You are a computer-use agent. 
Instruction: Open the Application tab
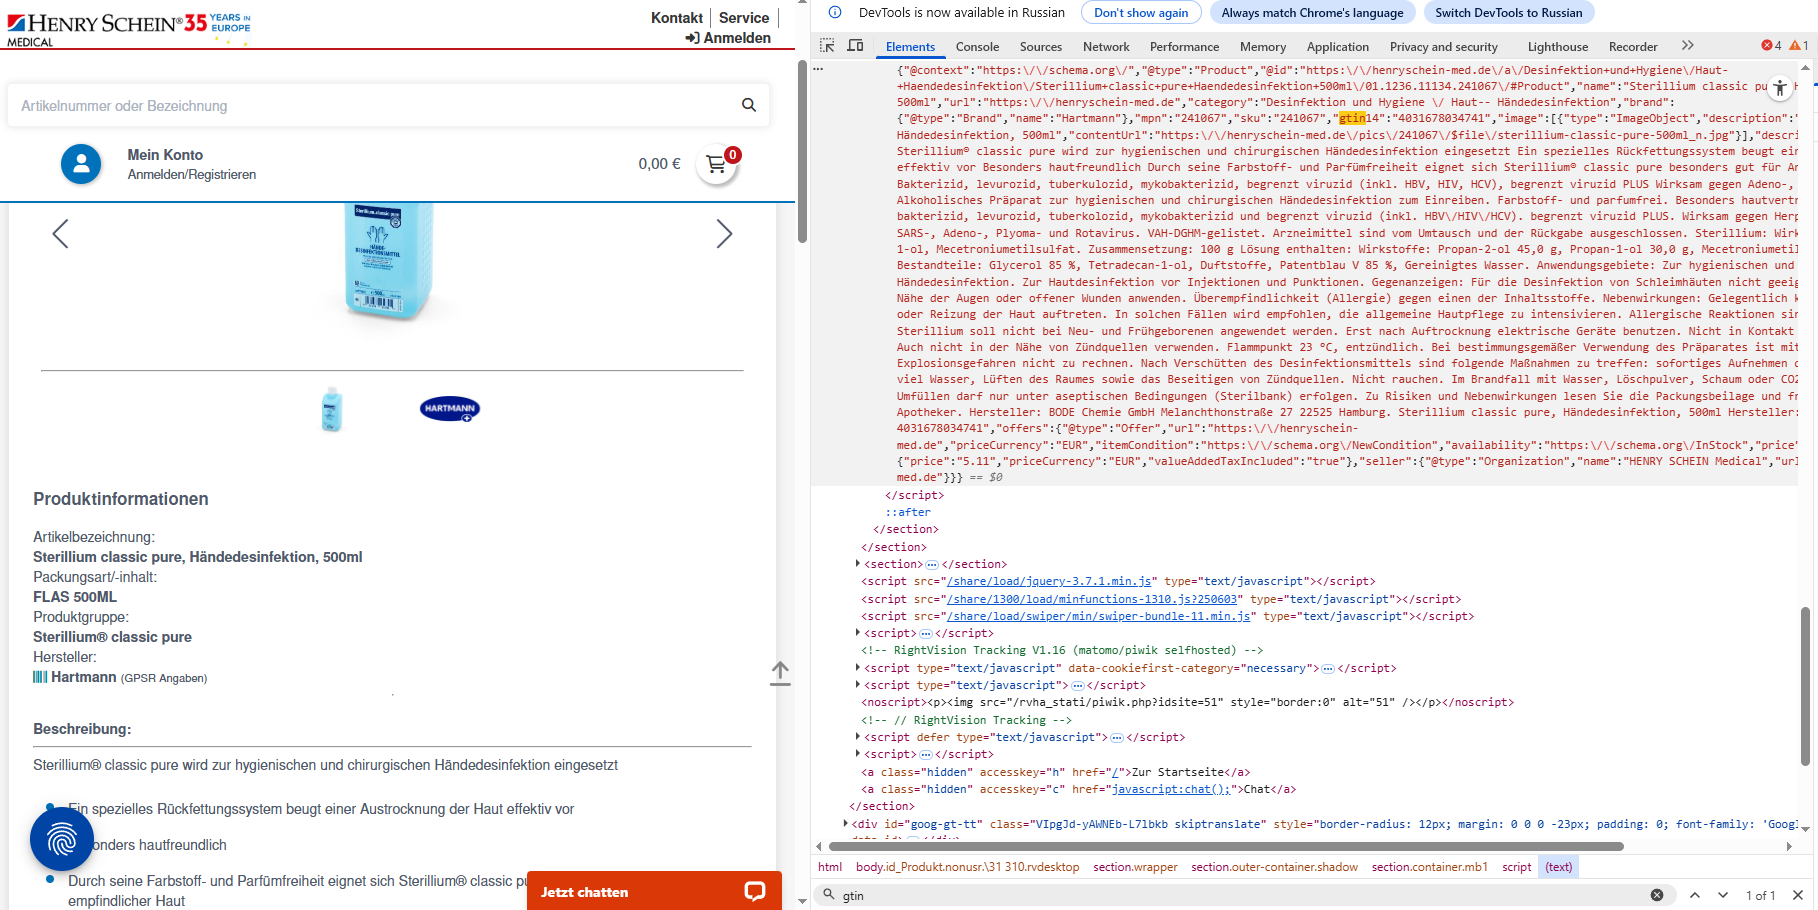(x=1337, y=47)
